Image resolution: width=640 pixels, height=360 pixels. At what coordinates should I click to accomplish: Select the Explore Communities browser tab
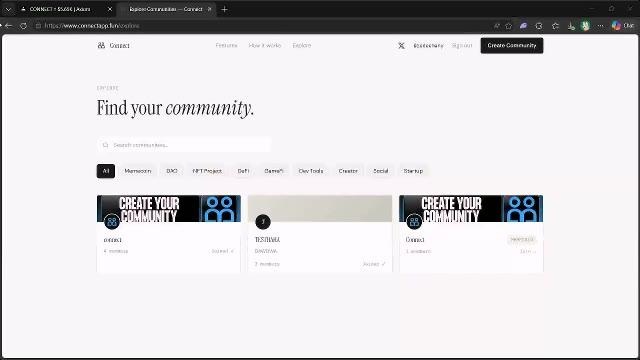point(166,9)
